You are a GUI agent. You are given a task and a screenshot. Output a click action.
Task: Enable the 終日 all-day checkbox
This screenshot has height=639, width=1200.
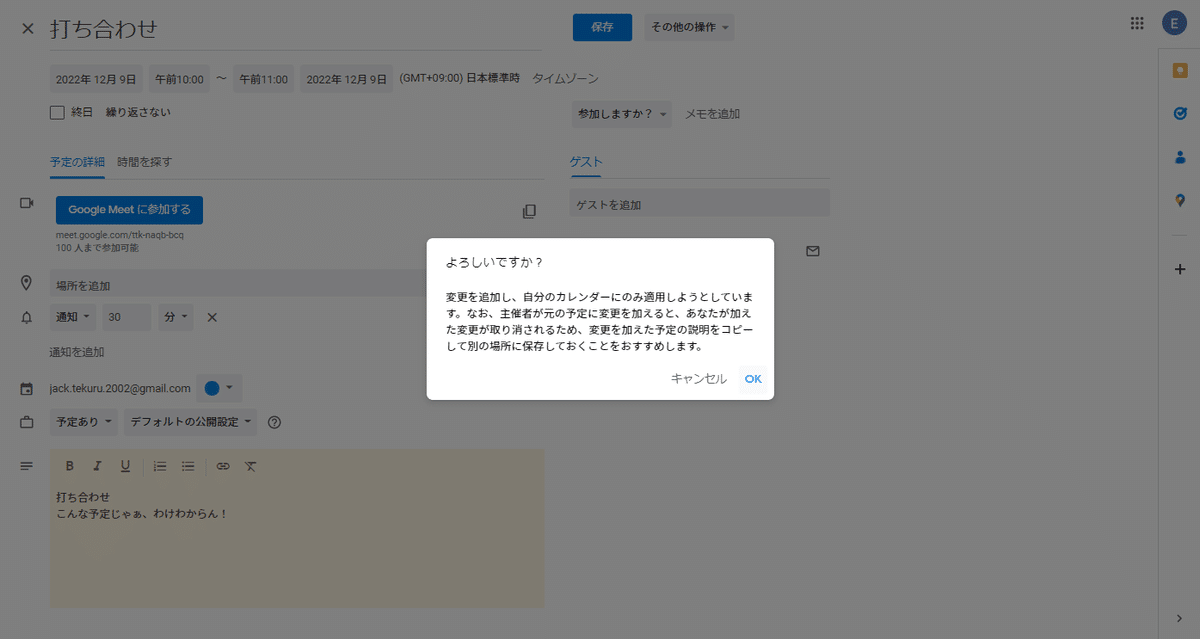57,112
